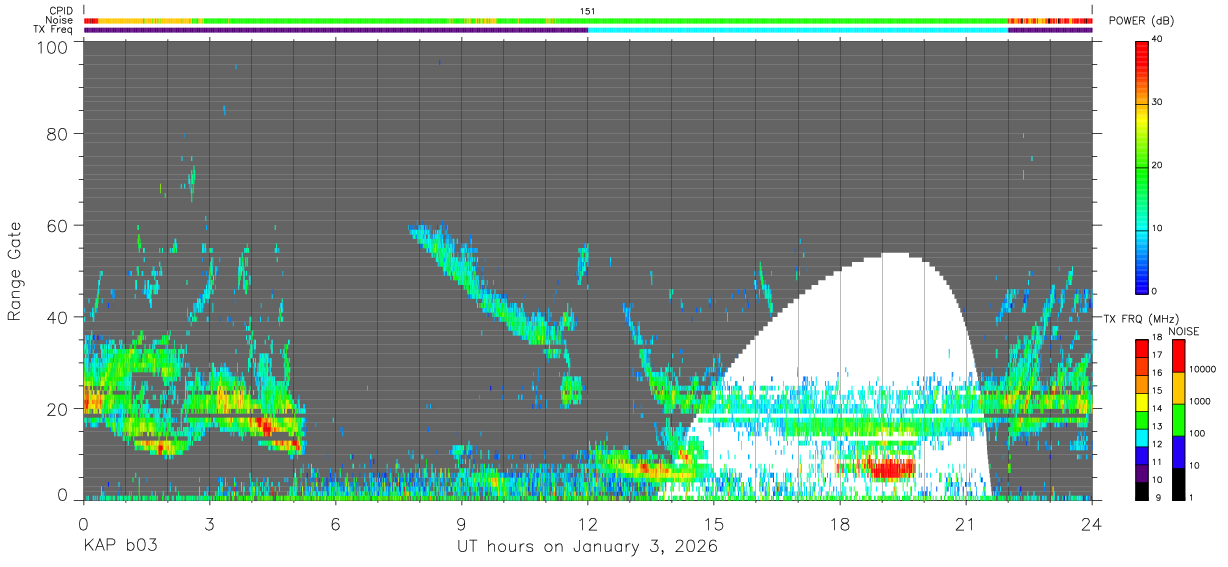Click the CPID label at top left
Viewport: 1228px width, 567px height.
pyautogui.click(x=62, y=11)
